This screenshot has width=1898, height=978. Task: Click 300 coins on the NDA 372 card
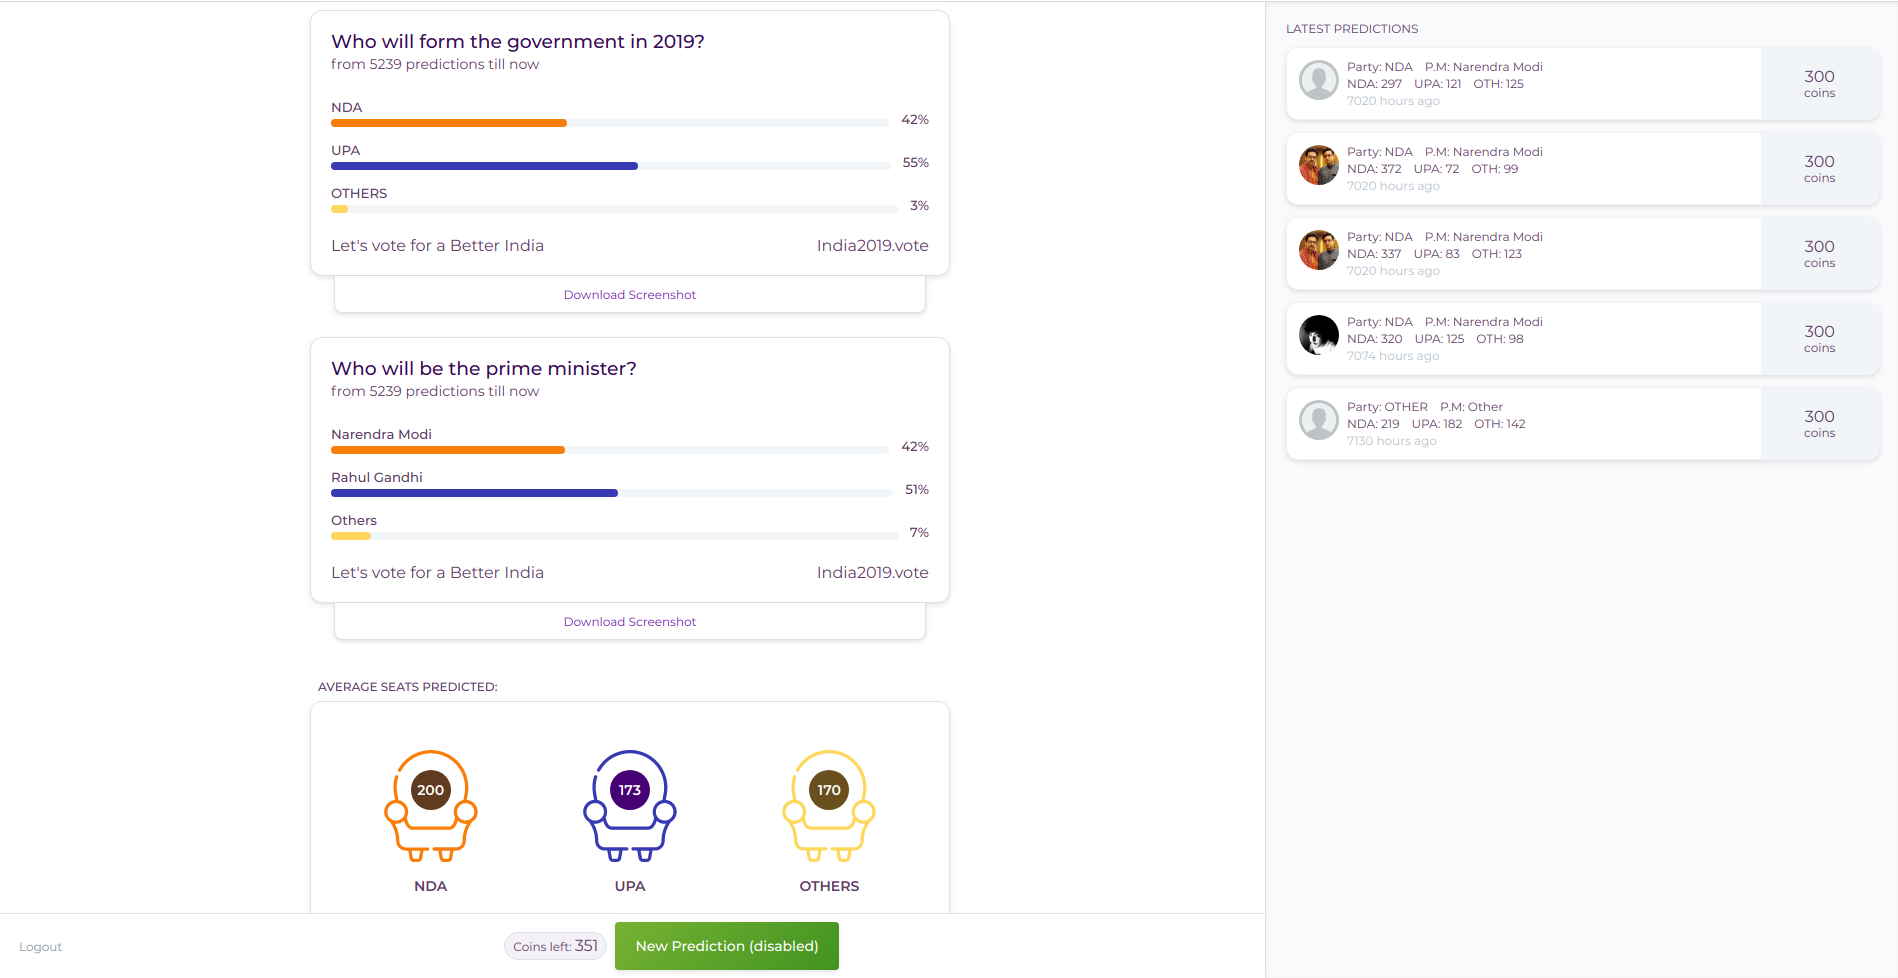point(1819,169)
